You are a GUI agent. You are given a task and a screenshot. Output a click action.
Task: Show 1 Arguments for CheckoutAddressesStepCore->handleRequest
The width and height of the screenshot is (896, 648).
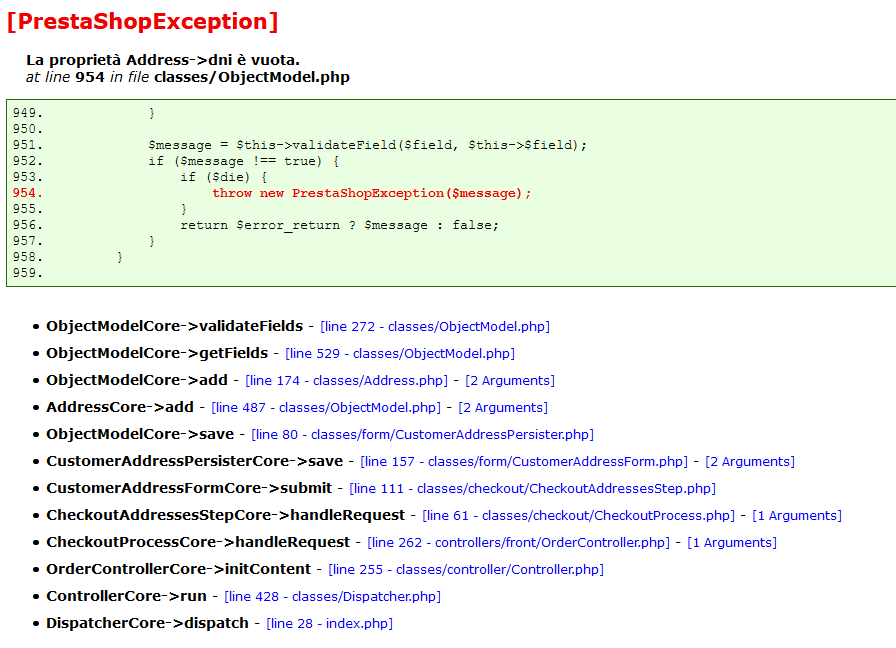click(797, 515)
